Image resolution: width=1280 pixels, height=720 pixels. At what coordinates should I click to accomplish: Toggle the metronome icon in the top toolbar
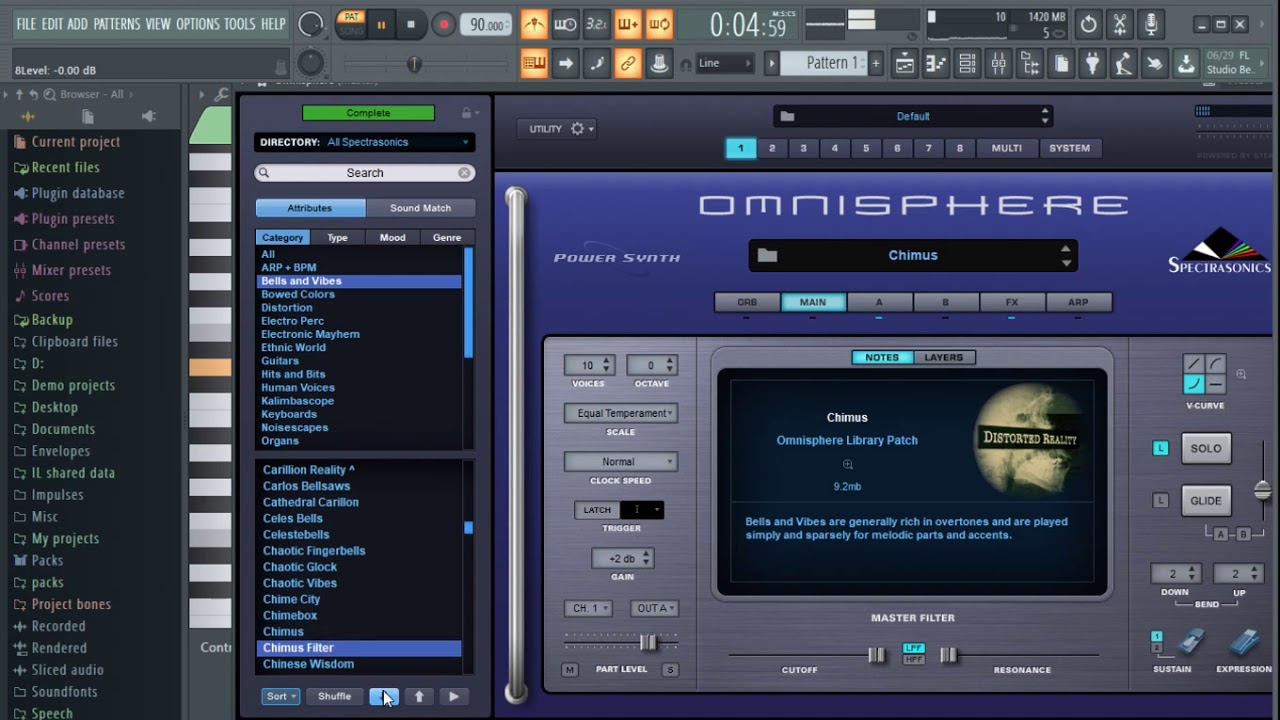point(535,24)
